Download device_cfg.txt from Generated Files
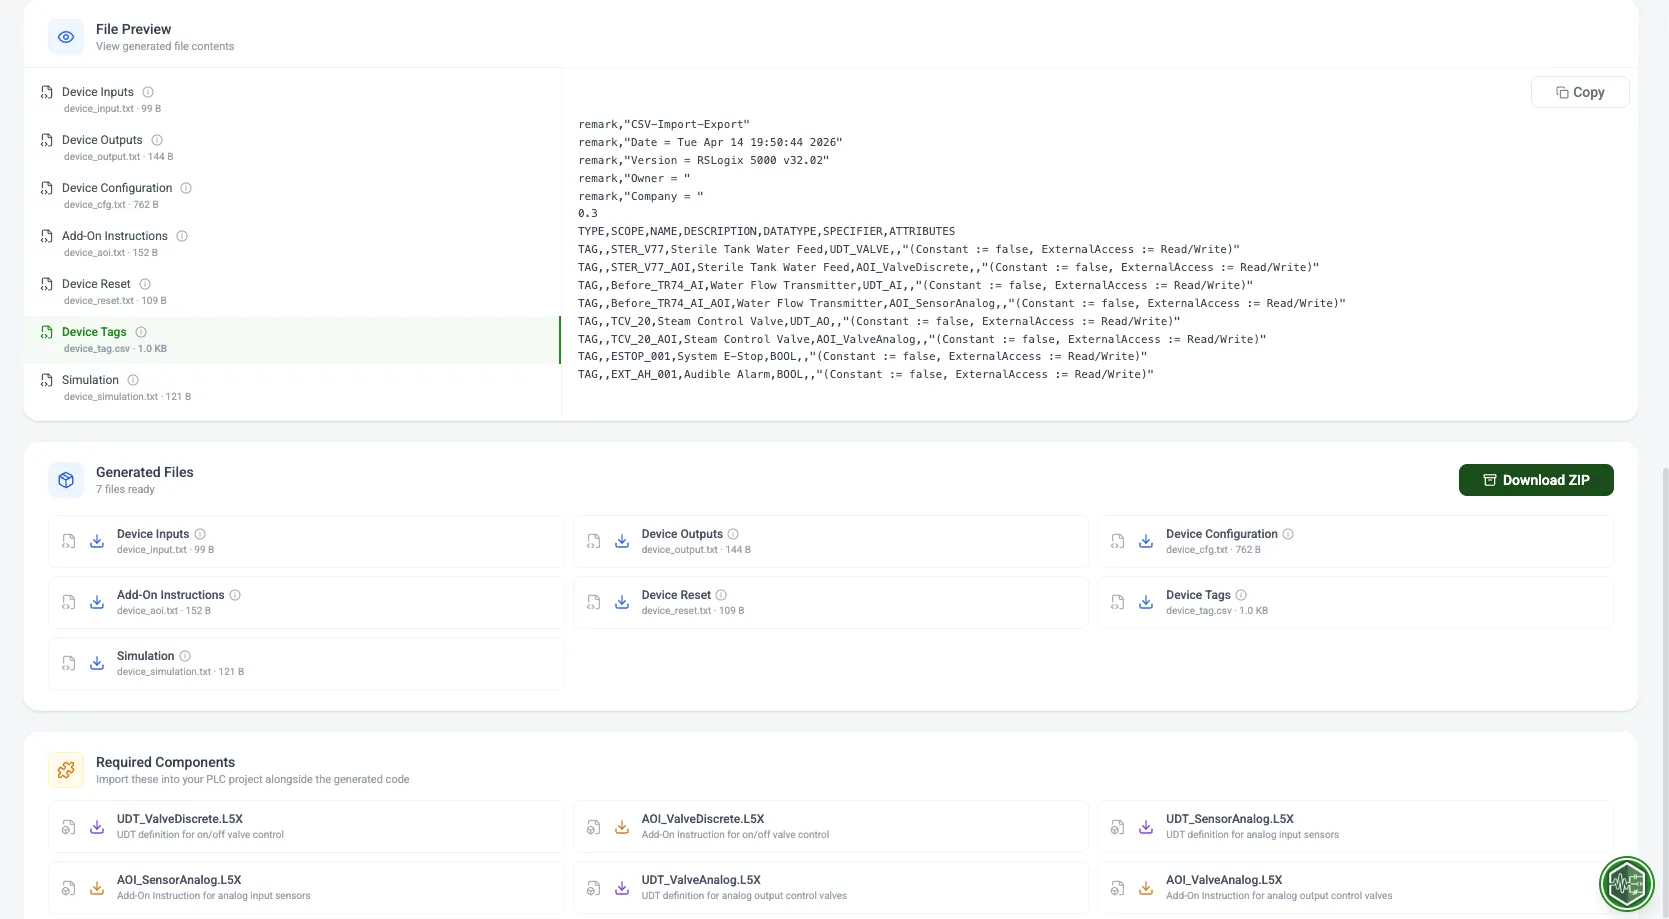The height and width of the screenshot is (919, 1669). pos(1146,541)
